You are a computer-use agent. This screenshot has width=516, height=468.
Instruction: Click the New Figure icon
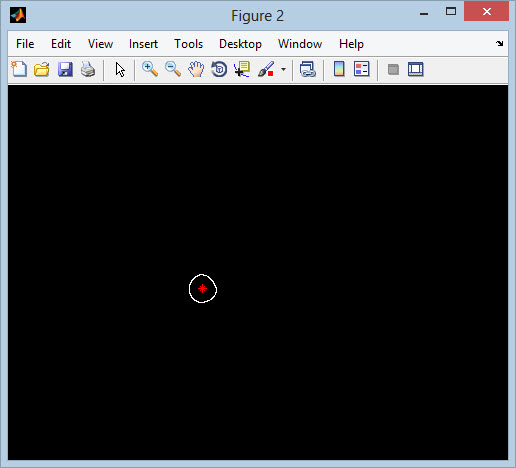pyautogui.click(x=19, y=69)
